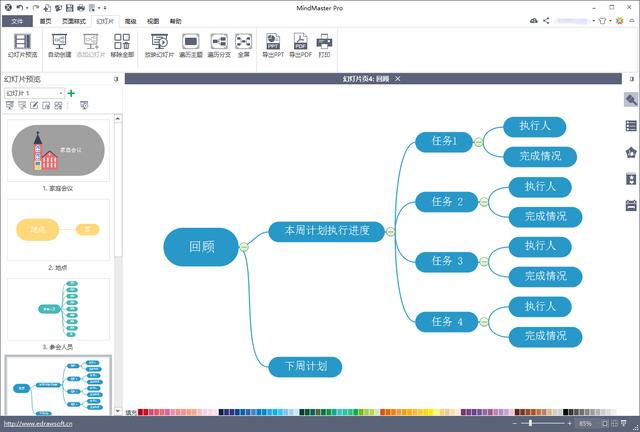Click the printer icon in quick access toolbar
Screen dimensions: 640x432
[81, 7]
